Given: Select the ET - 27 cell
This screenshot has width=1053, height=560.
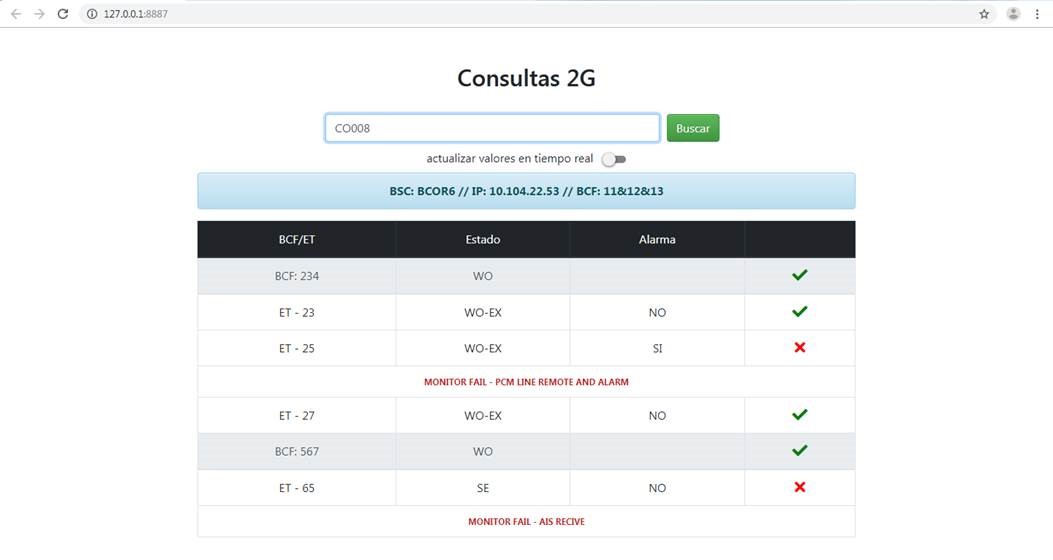Looking at the screenshot, I should click(296, 416).
